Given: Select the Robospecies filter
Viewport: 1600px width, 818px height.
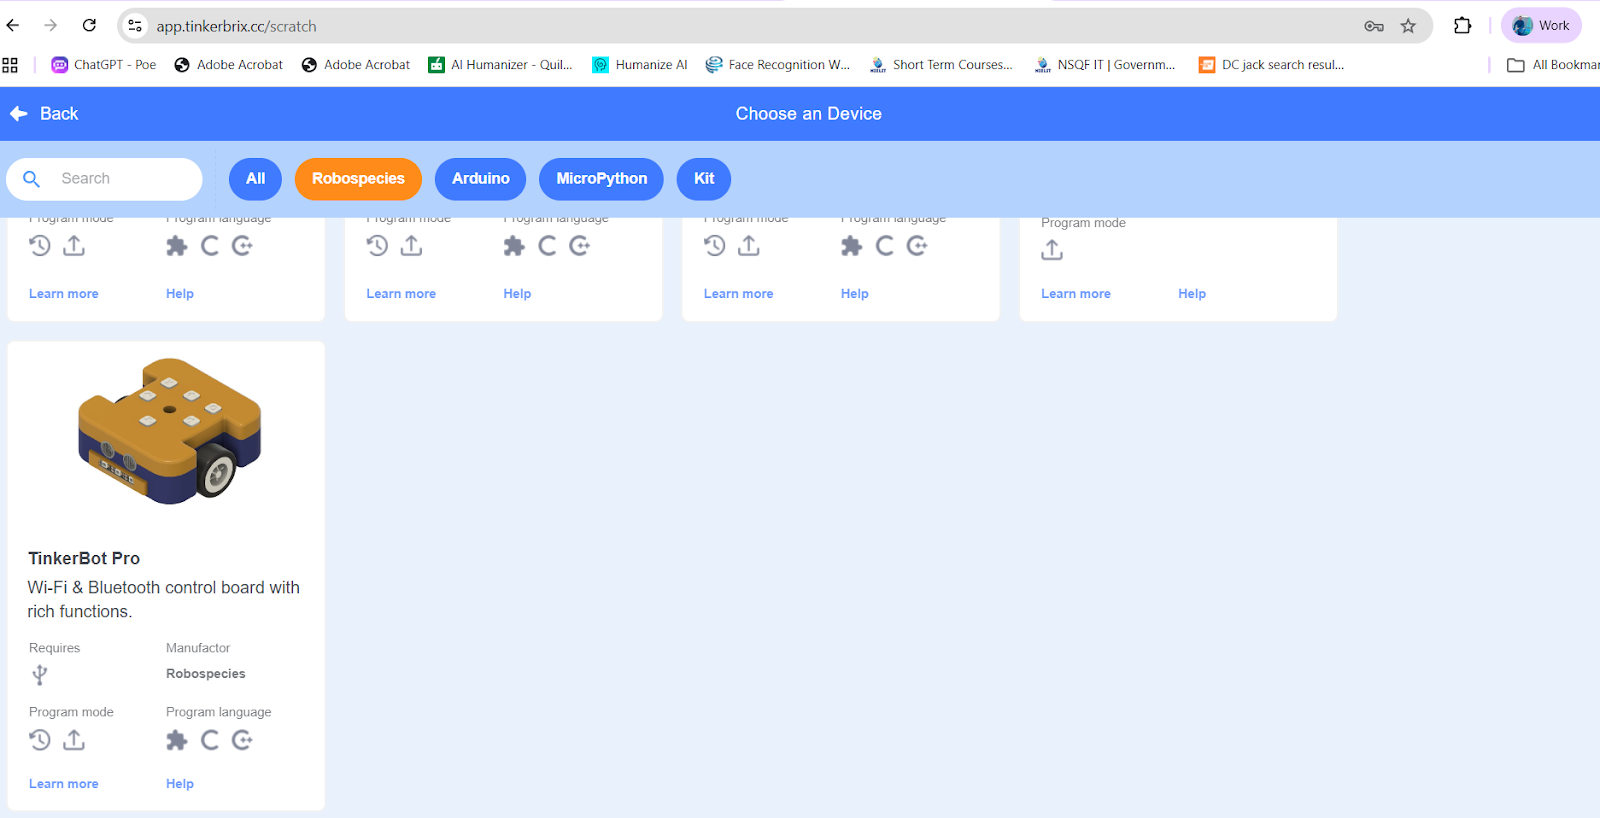Looking at the screenshot, I should tap(358, 179).
